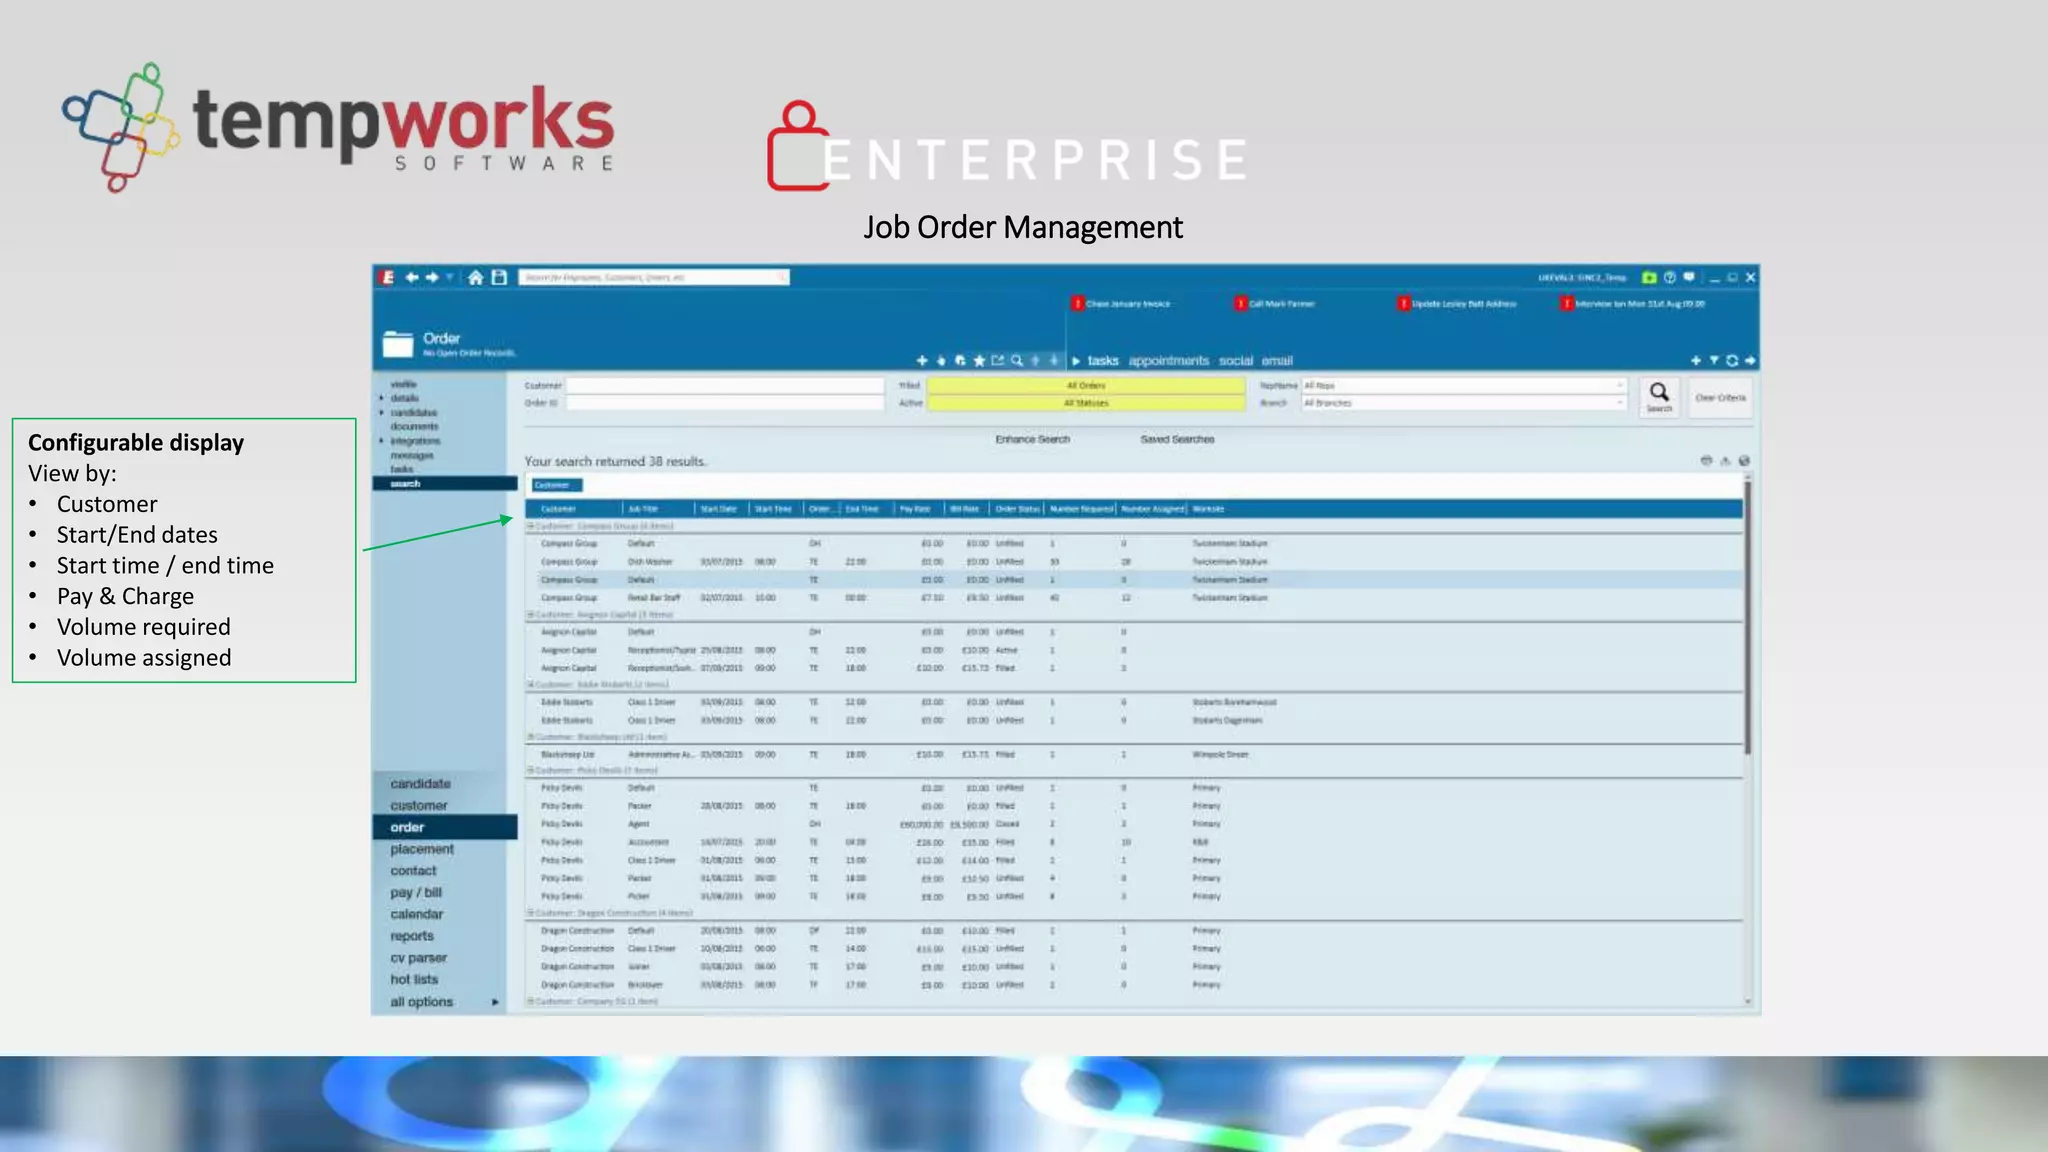The image size is (2048, 1152).
Task: Click the up arrow record icon
Action: click(x=1036, y=360)
